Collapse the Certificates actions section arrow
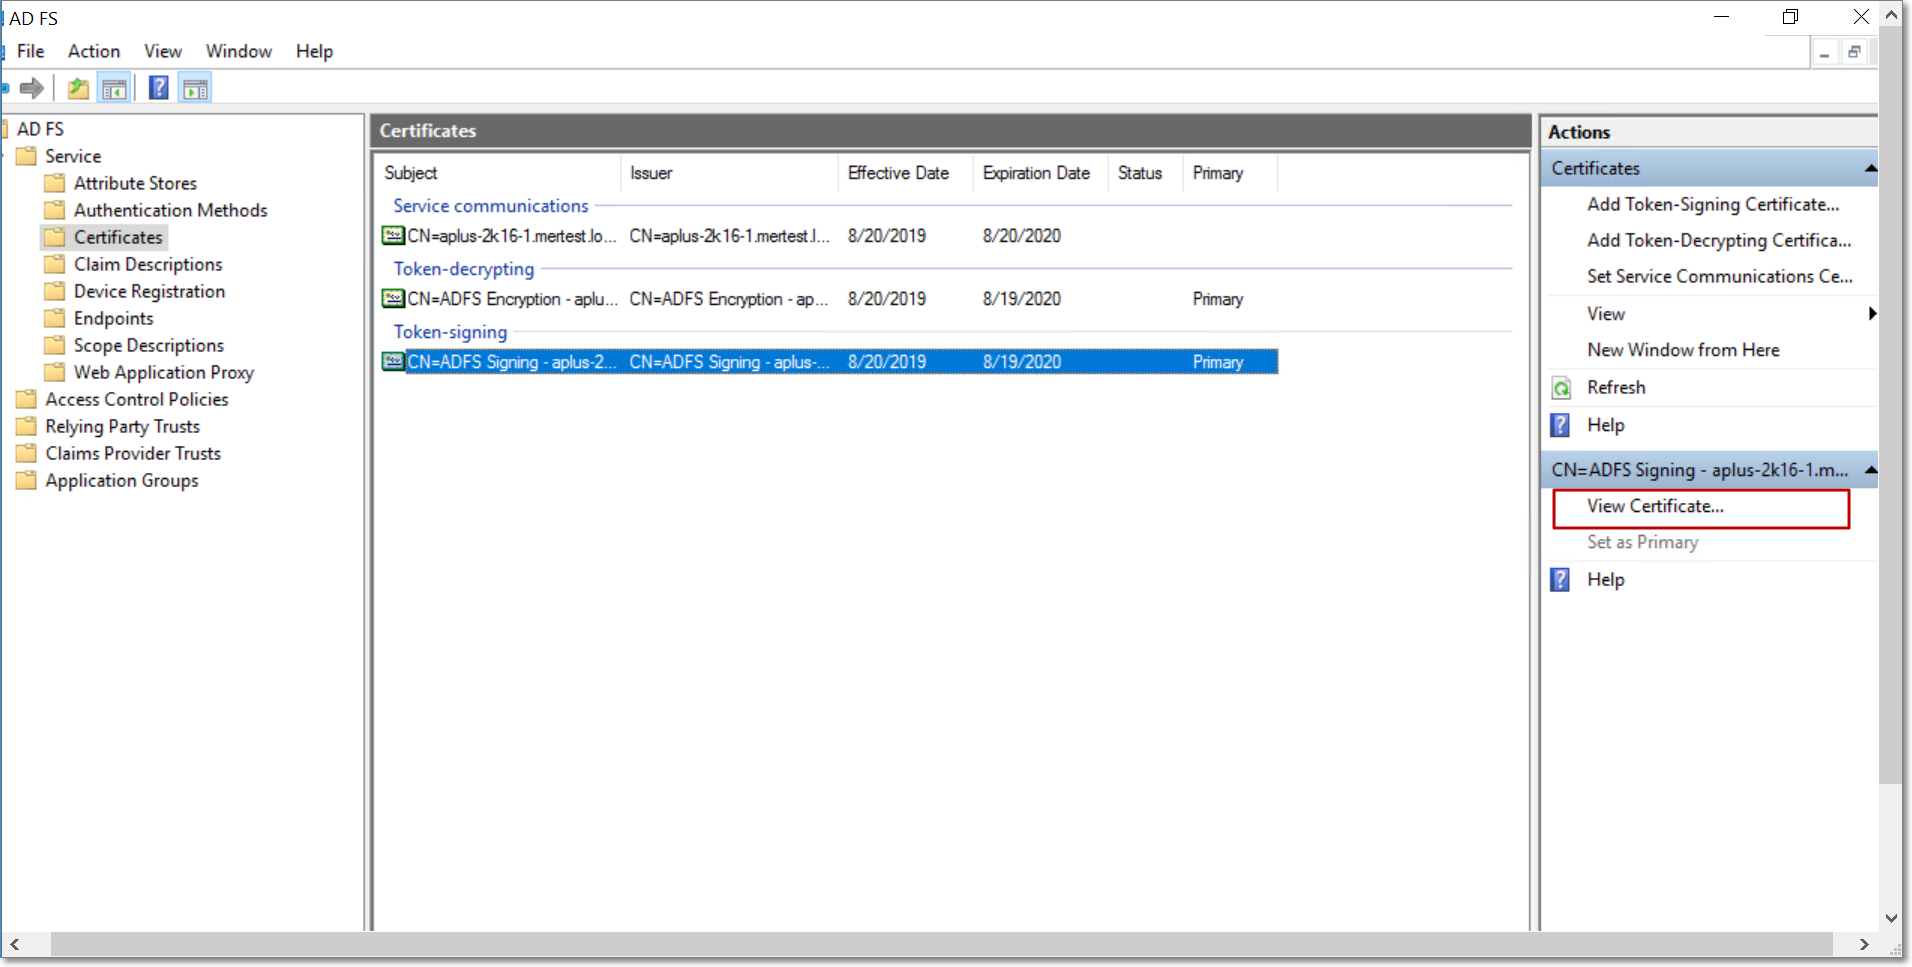1912x967 pixels. (1869, 168)
